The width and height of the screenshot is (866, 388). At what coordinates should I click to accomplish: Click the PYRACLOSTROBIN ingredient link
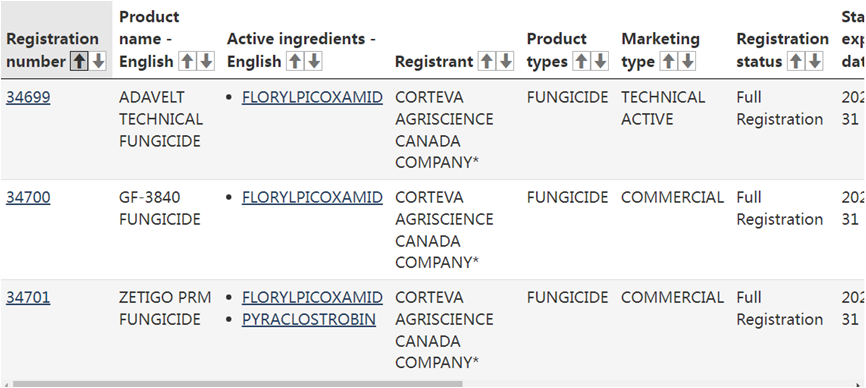click(x=309, y=320)
